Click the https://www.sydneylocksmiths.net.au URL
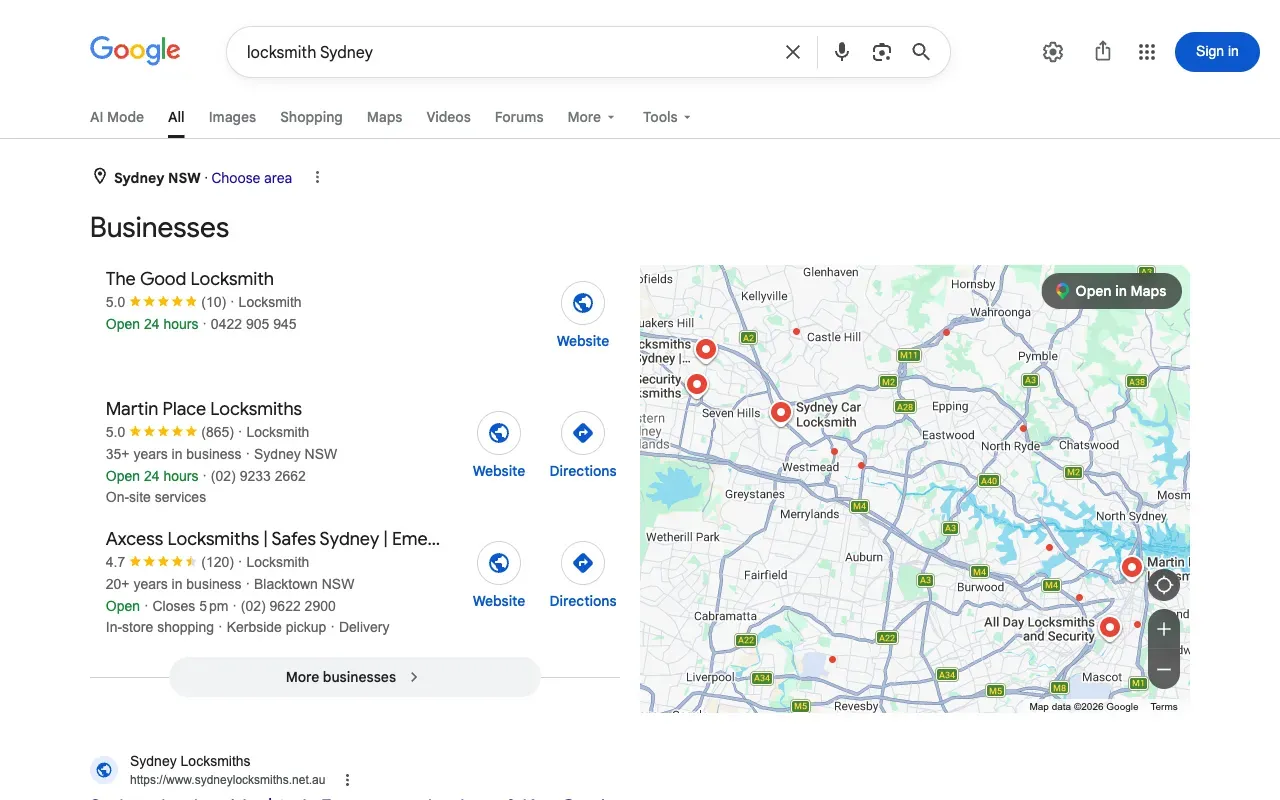 [x=228, y=780]
